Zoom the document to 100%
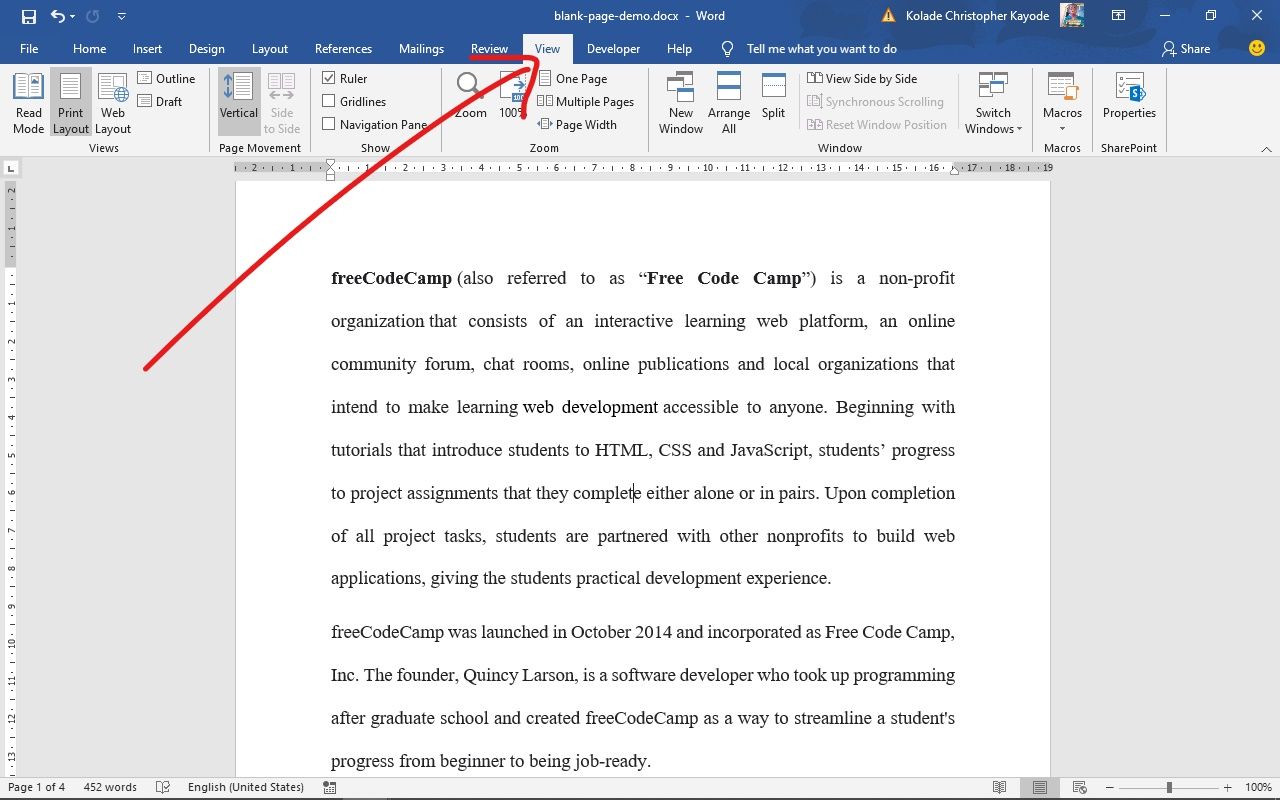This screenshot has width=1280, height=800. pyautogui.click(x=512, y=100)
